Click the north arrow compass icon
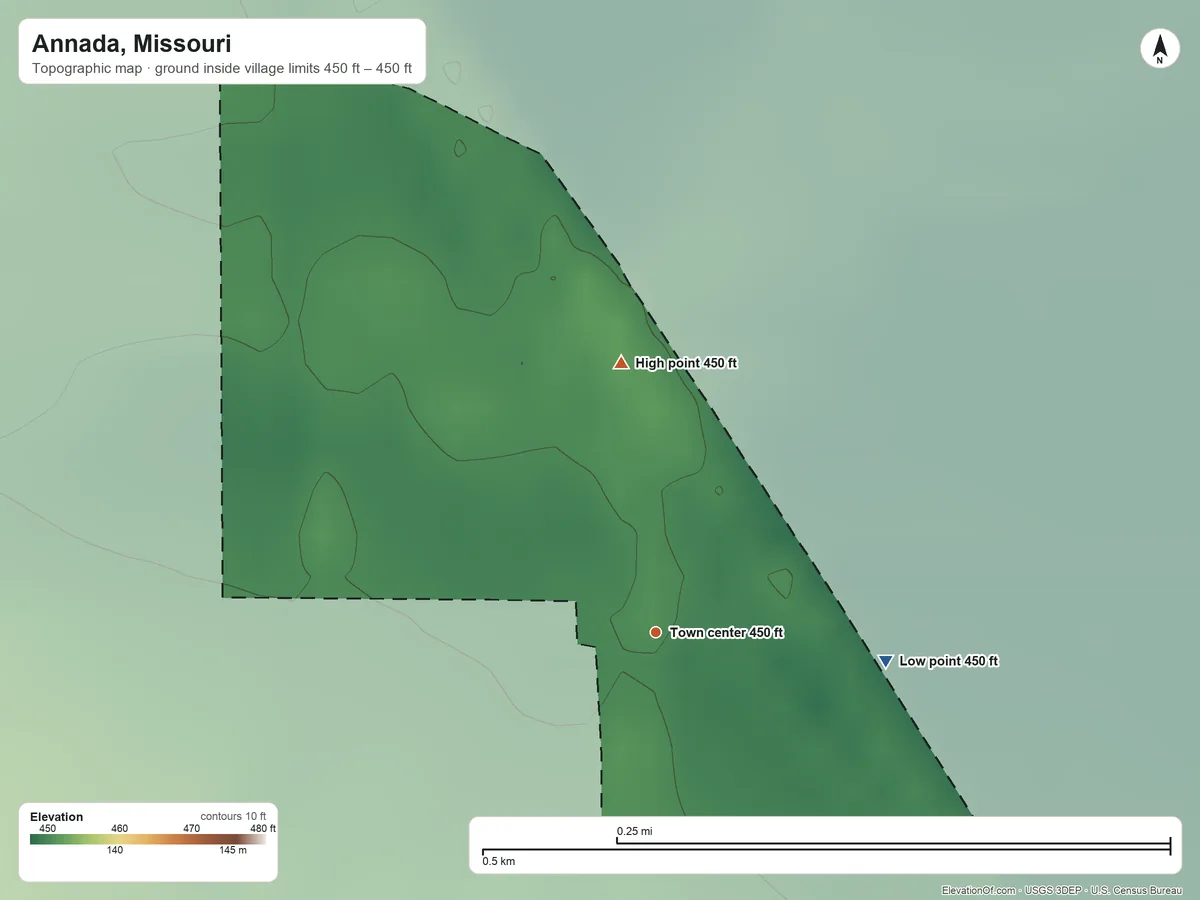The height and width of the screenshot is (900, 1200). (1160, 49)
